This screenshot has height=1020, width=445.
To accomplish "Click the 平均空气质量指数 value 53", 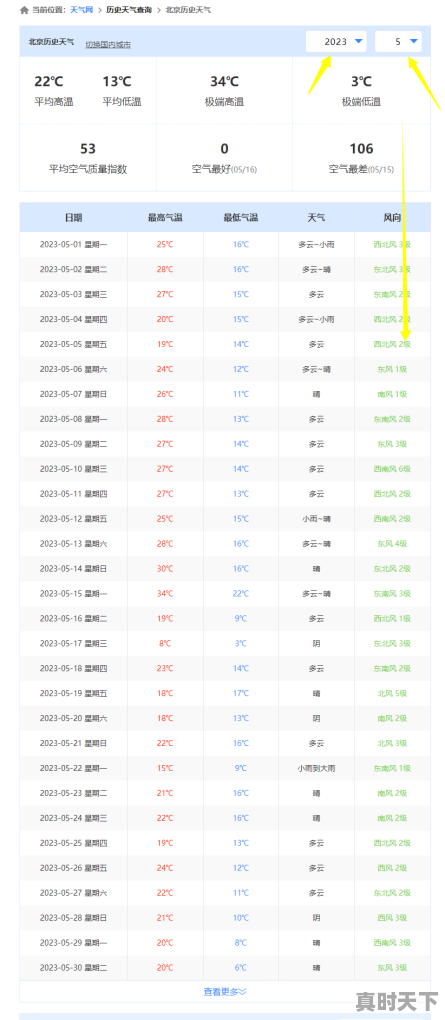I will pos(88,149).
